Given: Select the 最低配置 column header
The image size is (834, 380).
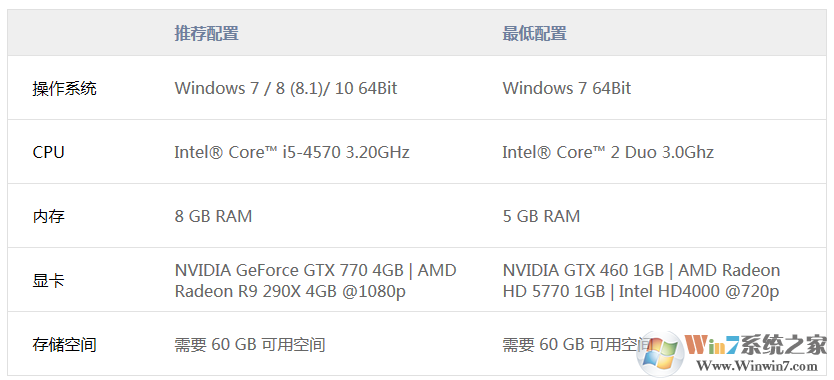Looking at the screenshot, I should [535, 34].
